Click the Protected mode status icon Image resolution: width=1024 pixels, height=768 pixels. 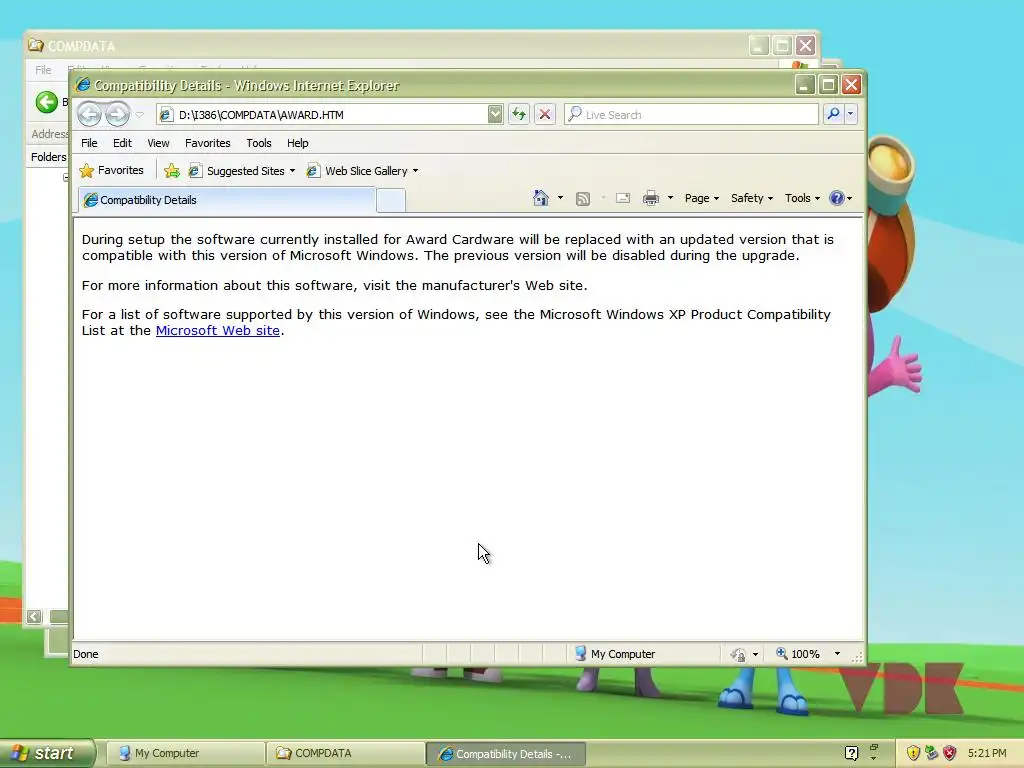tap(738, 654)
